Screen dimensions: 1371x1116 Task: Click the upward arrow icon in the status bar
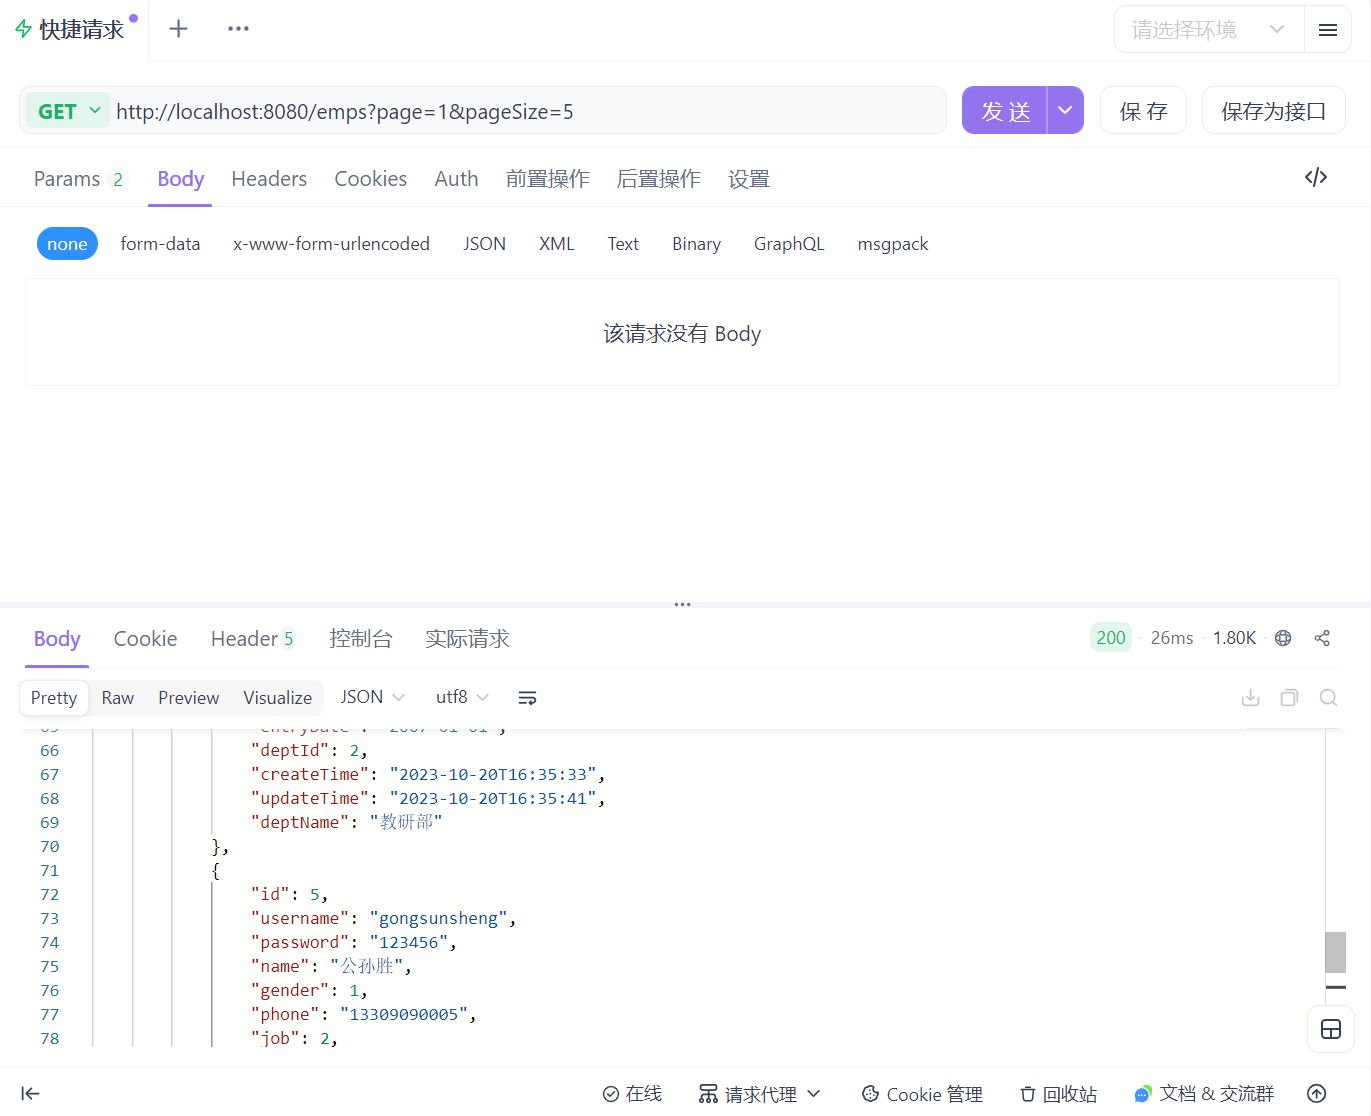(1317, 1094)
